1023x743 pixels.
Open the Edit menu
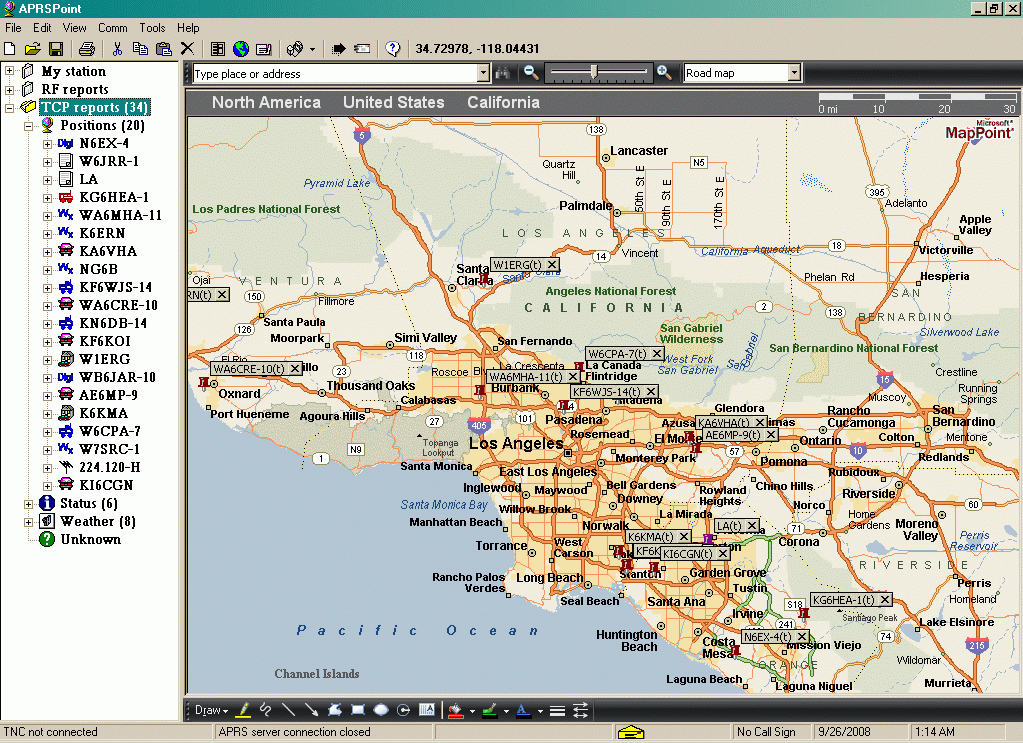tap(42, 28)
